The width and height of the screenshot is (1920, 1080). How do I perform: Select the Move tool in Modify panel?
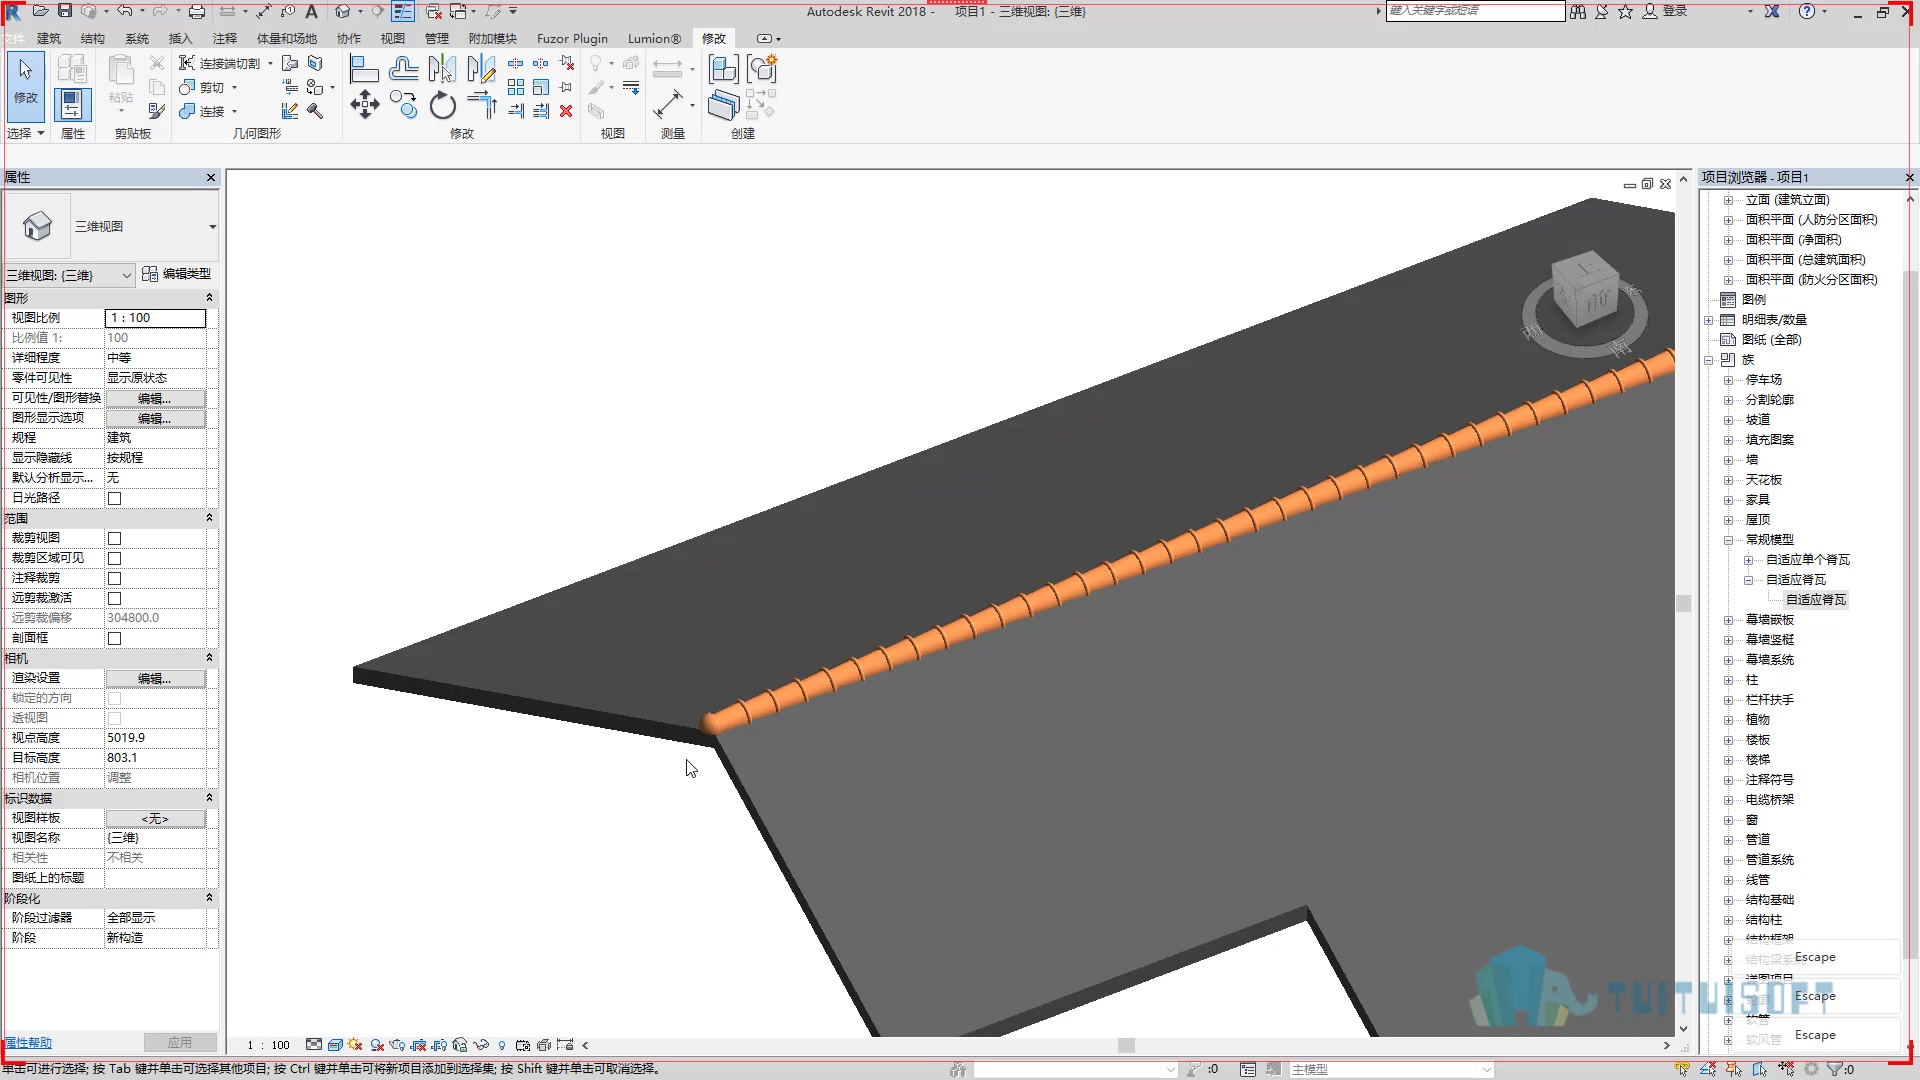[365, 105]
